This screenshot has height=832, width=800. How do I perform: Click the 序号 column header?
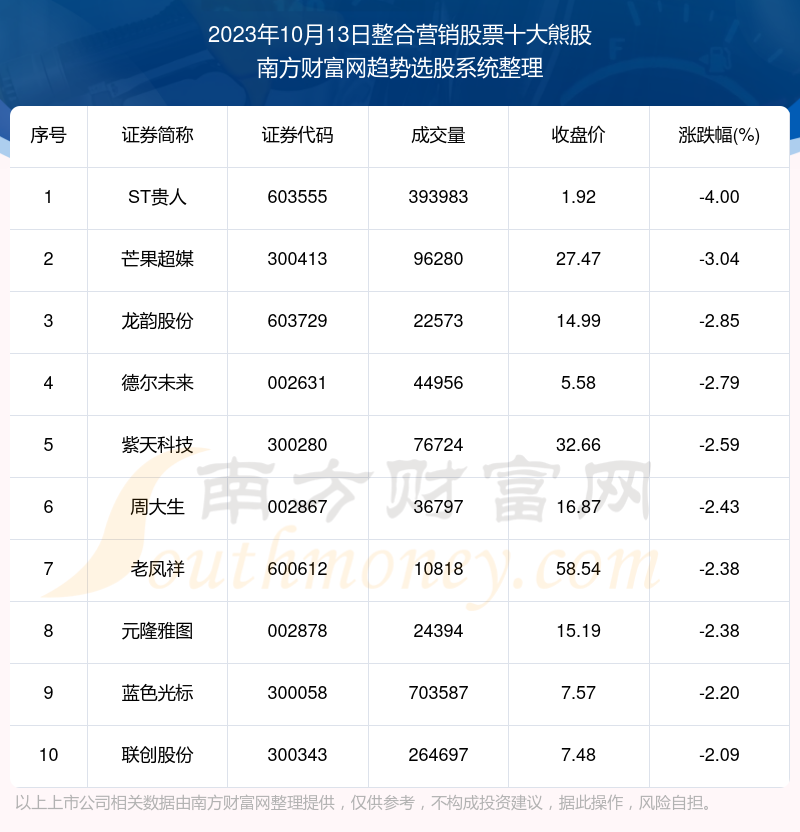(x=48, y=136)
